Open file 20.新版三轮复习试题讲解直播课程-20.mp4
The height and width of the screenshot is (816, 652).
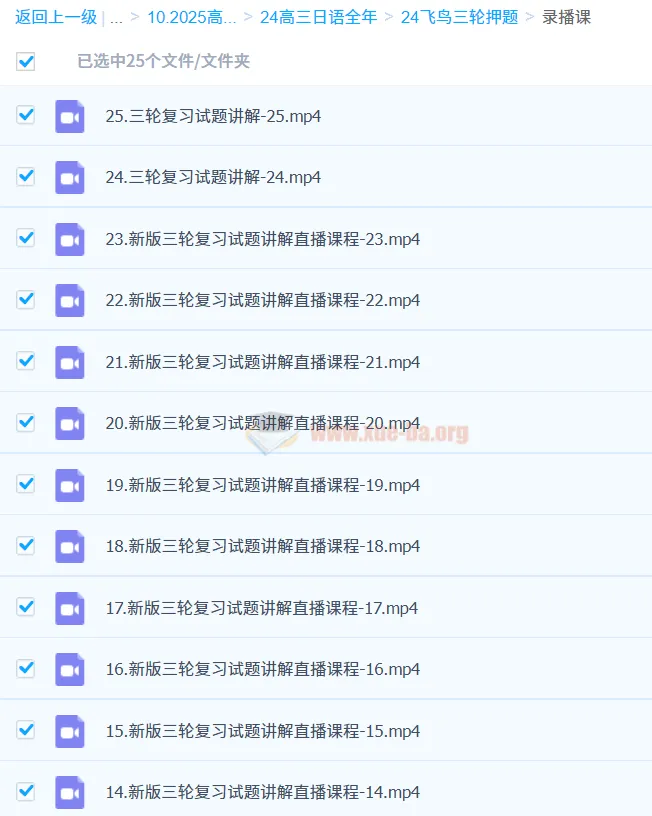(263, 423)
